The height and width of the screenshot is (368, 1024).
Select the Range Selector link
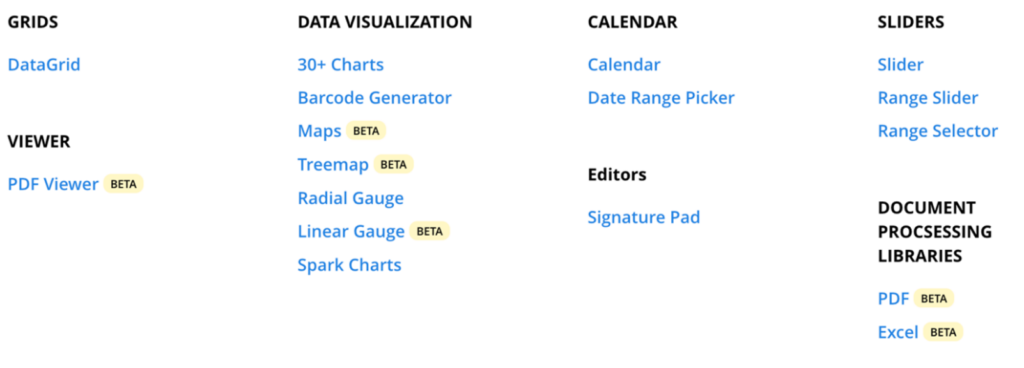coord(938,131)
